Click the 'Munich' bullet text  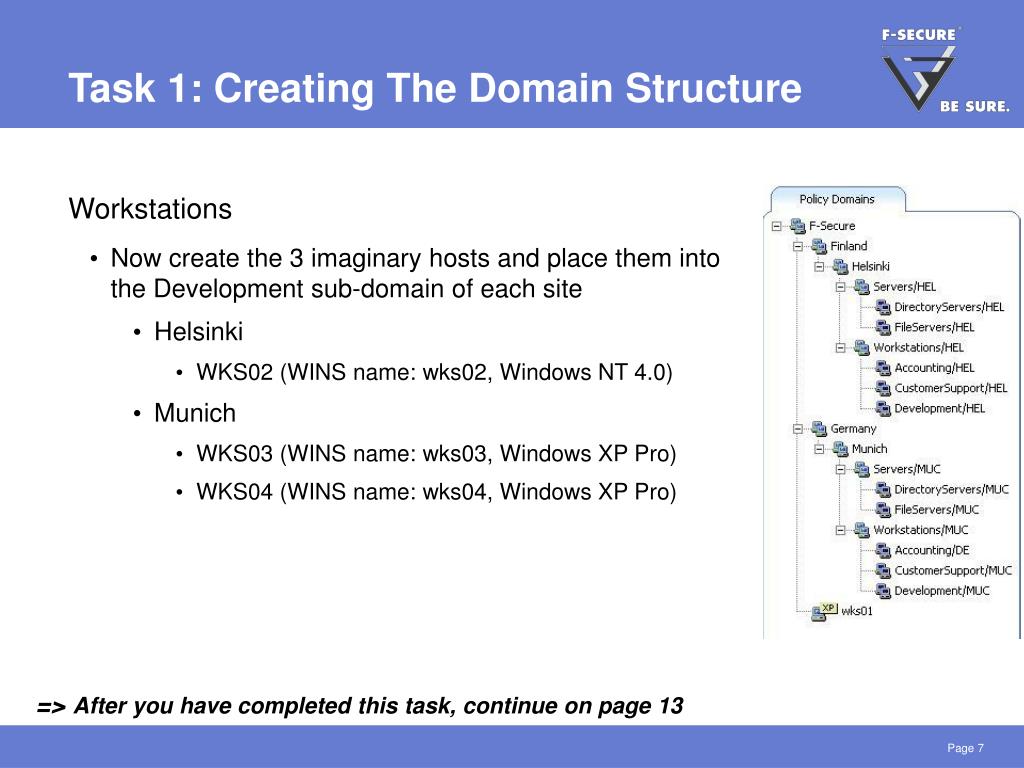click(195, 413)
